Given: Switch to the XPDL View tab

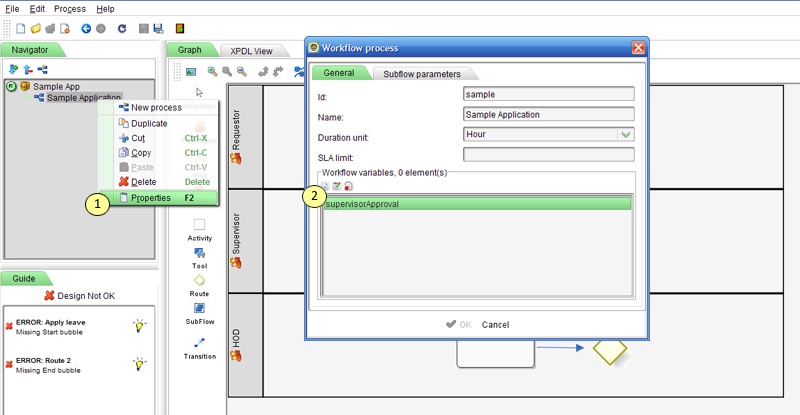Looking at the screenshot, I should 251,50.
